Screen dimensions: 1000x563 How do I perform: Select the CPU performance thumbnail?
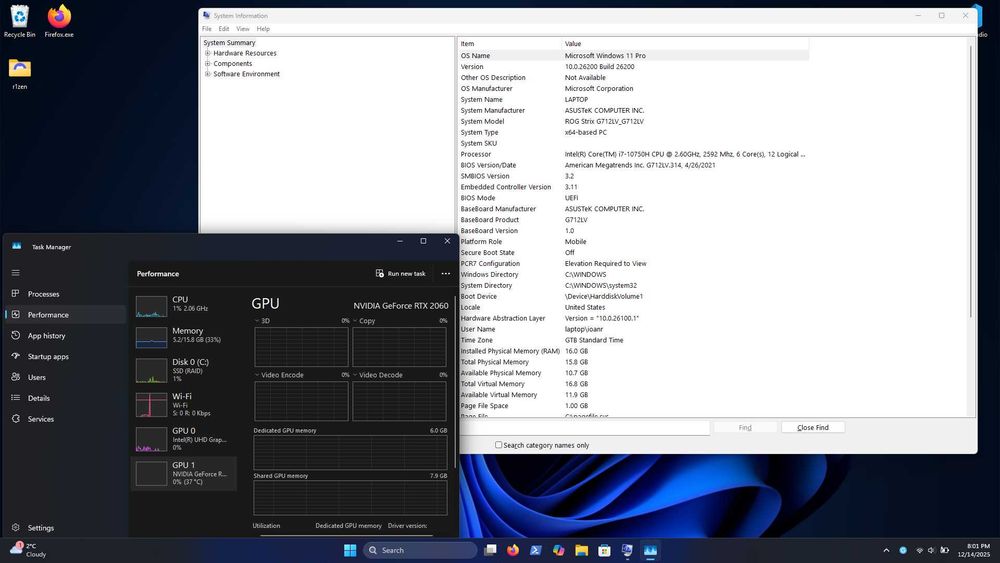click(185, 304)
